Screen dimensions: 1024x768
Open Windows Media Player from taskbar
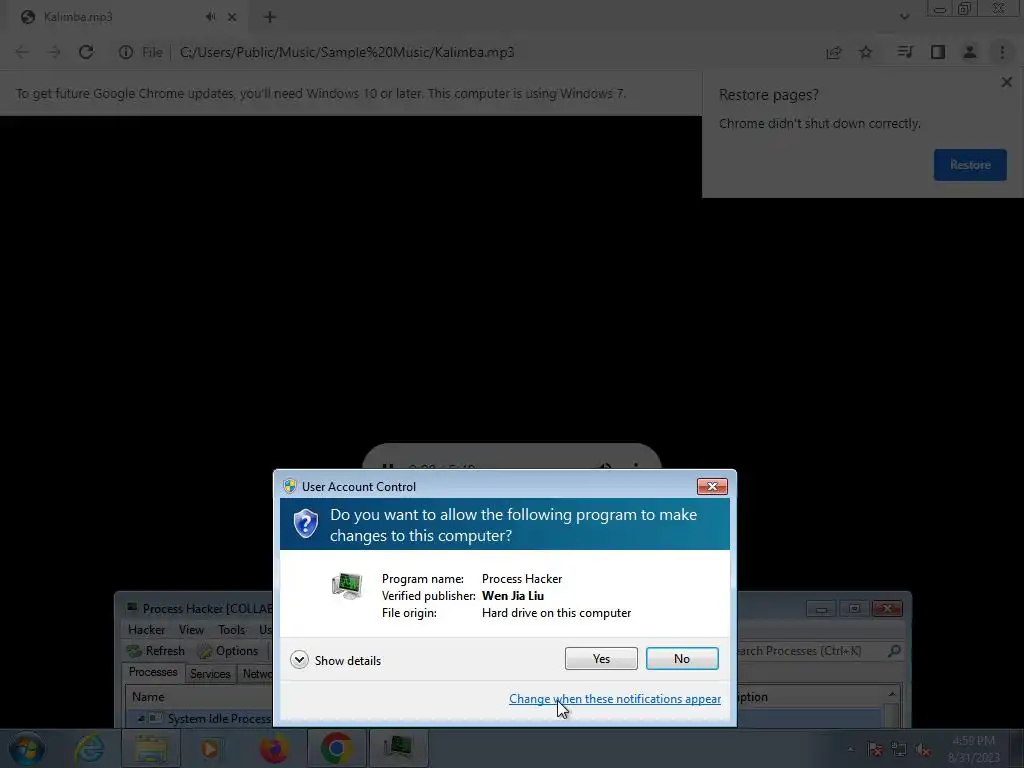point(210,748)
